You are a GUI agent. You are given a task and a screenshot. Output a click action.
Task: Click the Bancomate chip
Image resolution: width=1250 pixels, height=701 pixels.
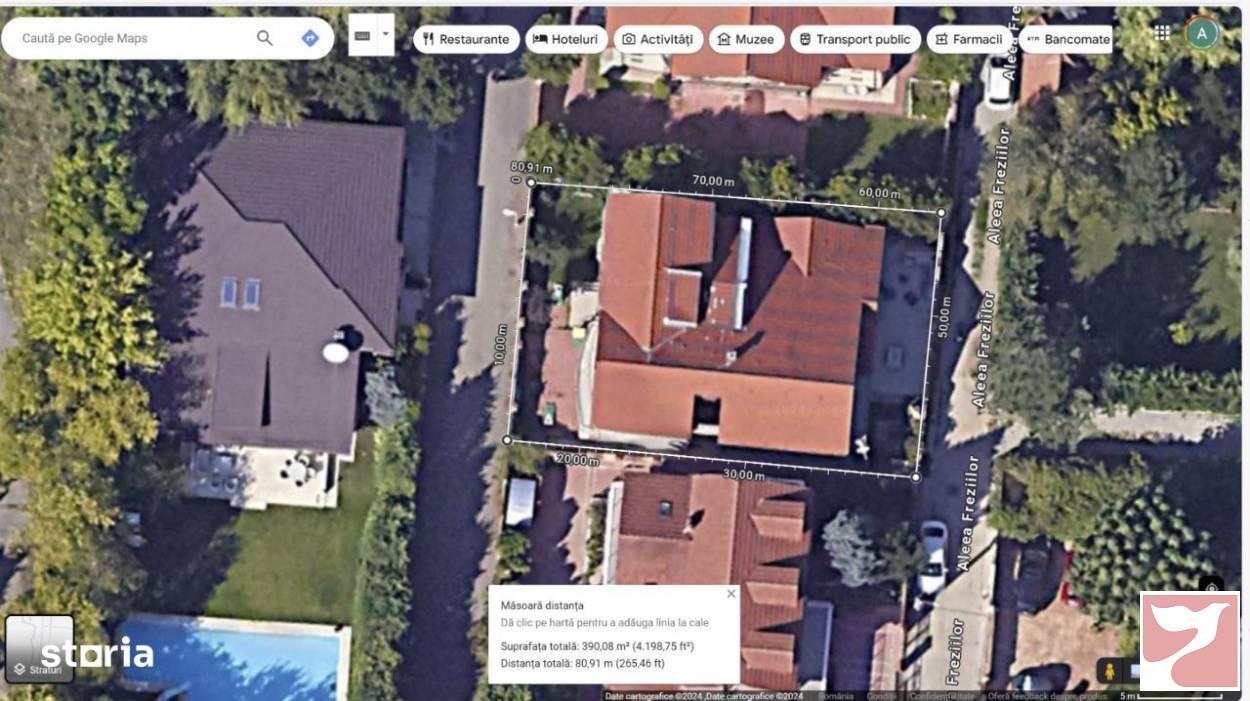tap(1066, 39)
